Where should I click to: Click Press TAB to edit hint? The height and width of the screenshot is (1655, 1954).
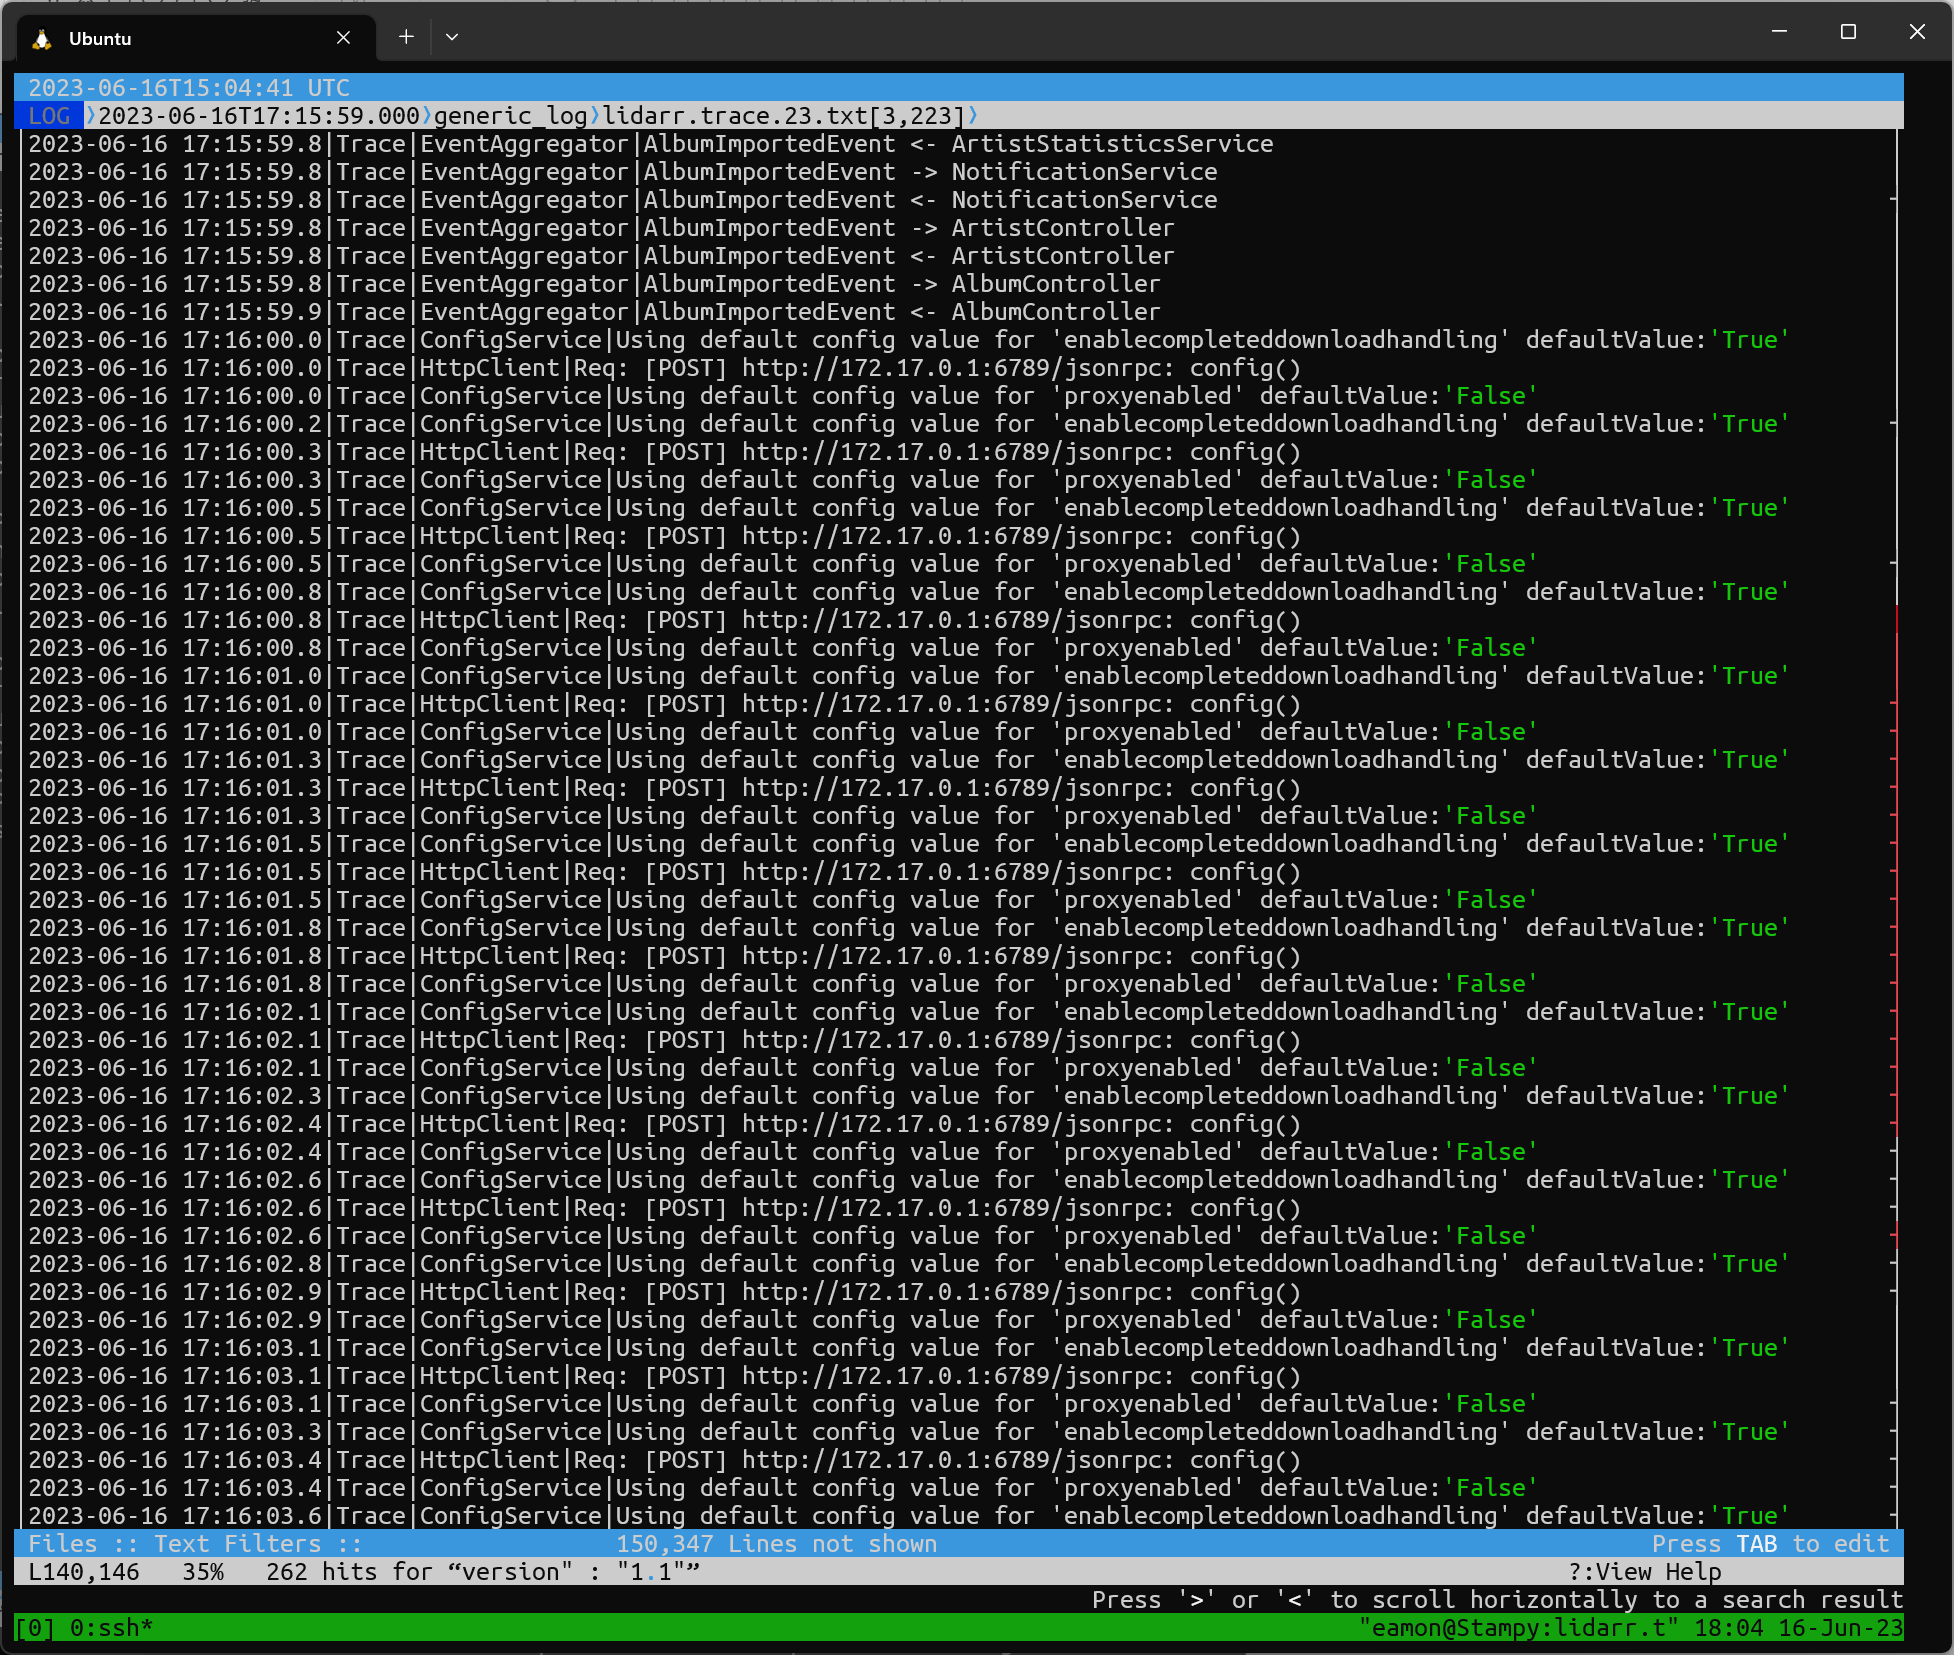pos(1770,1543)
